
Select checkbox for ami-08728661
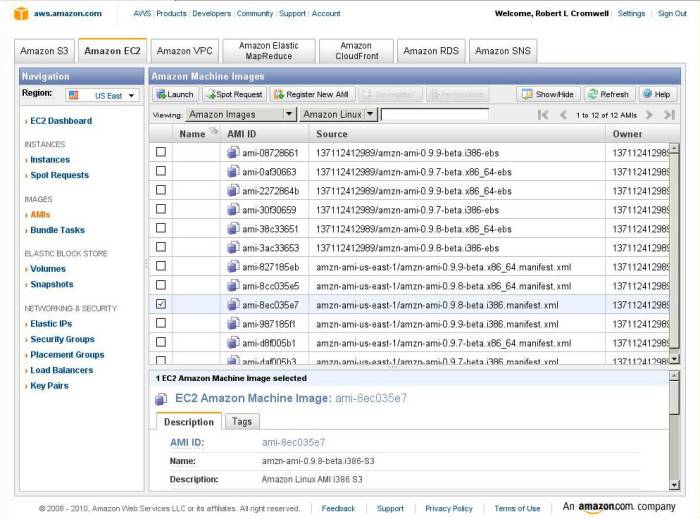click(161, 152)
